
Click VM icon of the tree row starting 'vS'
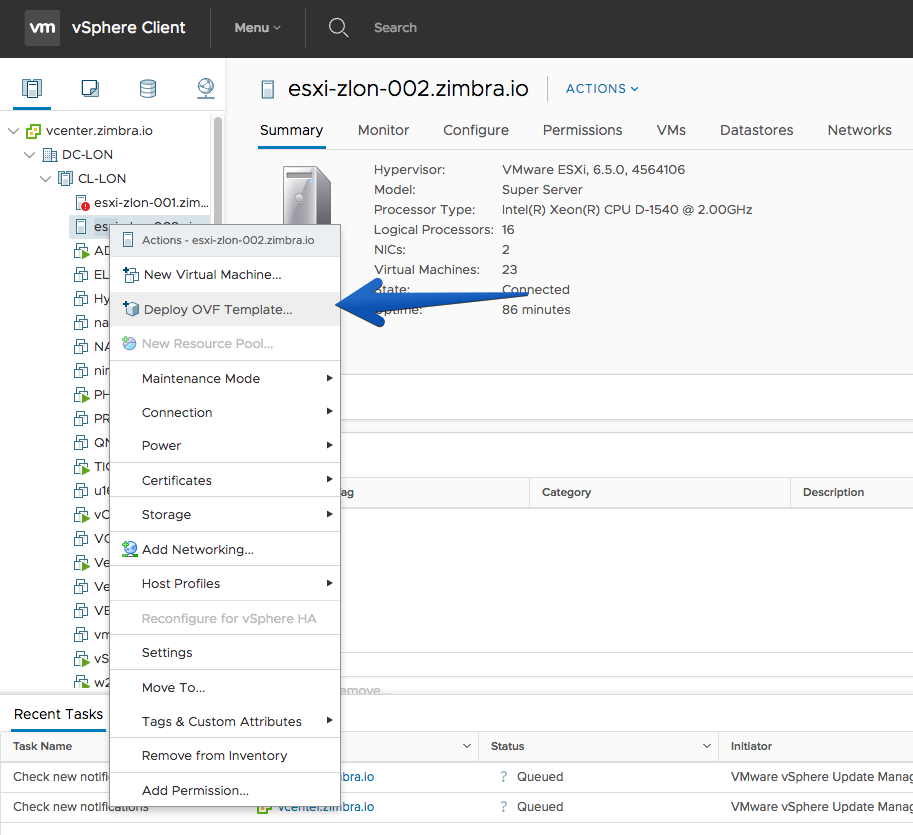[x=81, y=659]
